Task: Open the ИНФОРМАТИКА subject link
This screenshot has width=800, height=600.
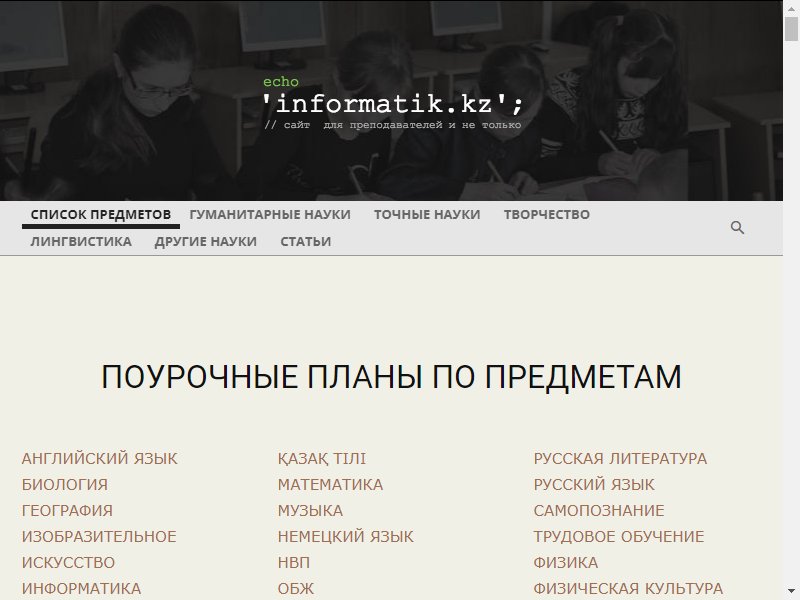Action: click(81, 588)
